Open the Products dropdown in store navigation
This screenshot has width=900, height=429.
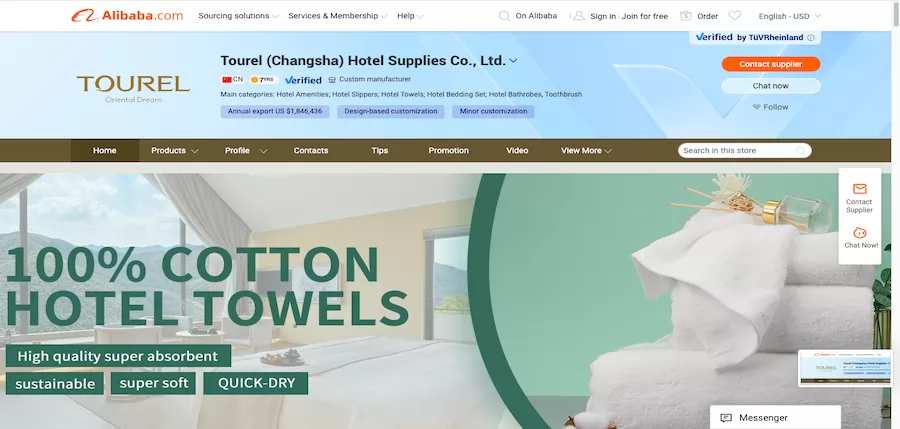[x=174, y=150]
